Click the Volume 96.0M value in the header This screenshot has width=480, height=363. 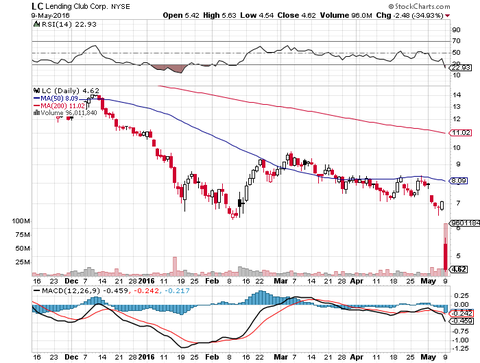tap(346, 15)
